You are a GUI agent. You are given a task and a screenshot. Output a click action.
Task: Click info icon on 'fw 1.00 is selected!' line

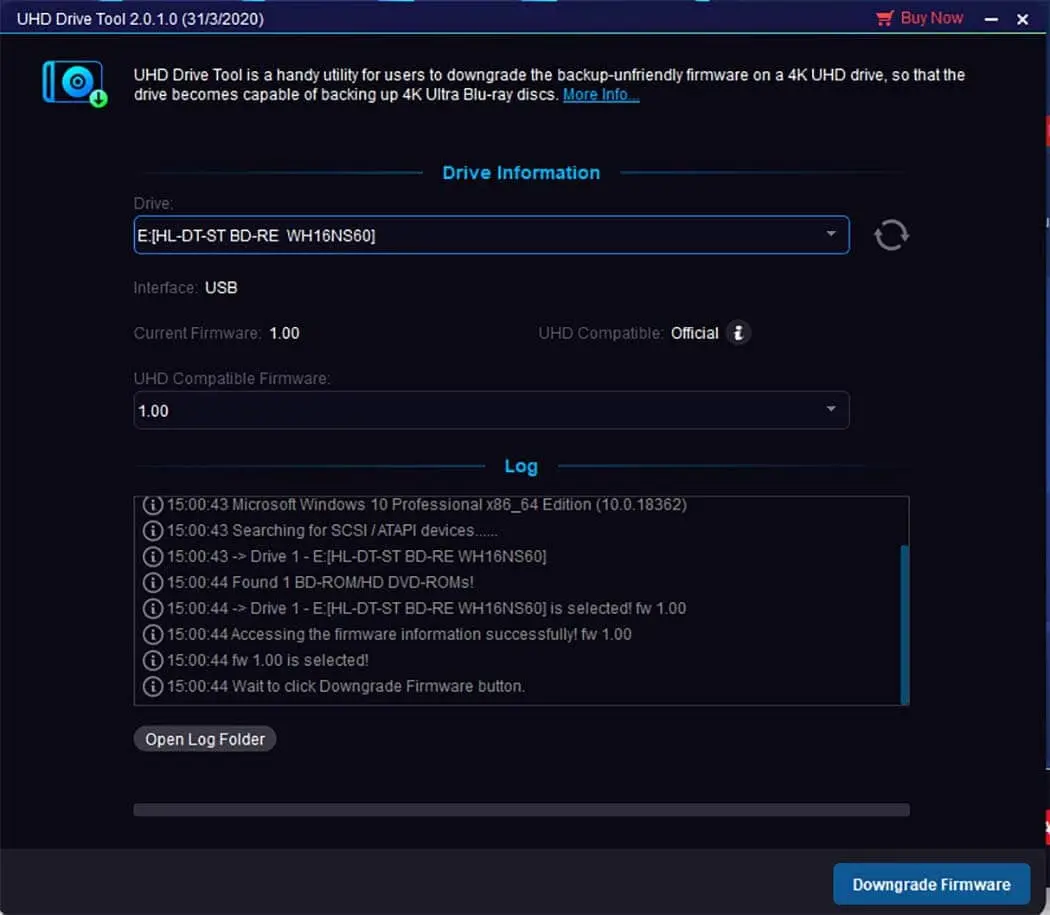point(153,660)
